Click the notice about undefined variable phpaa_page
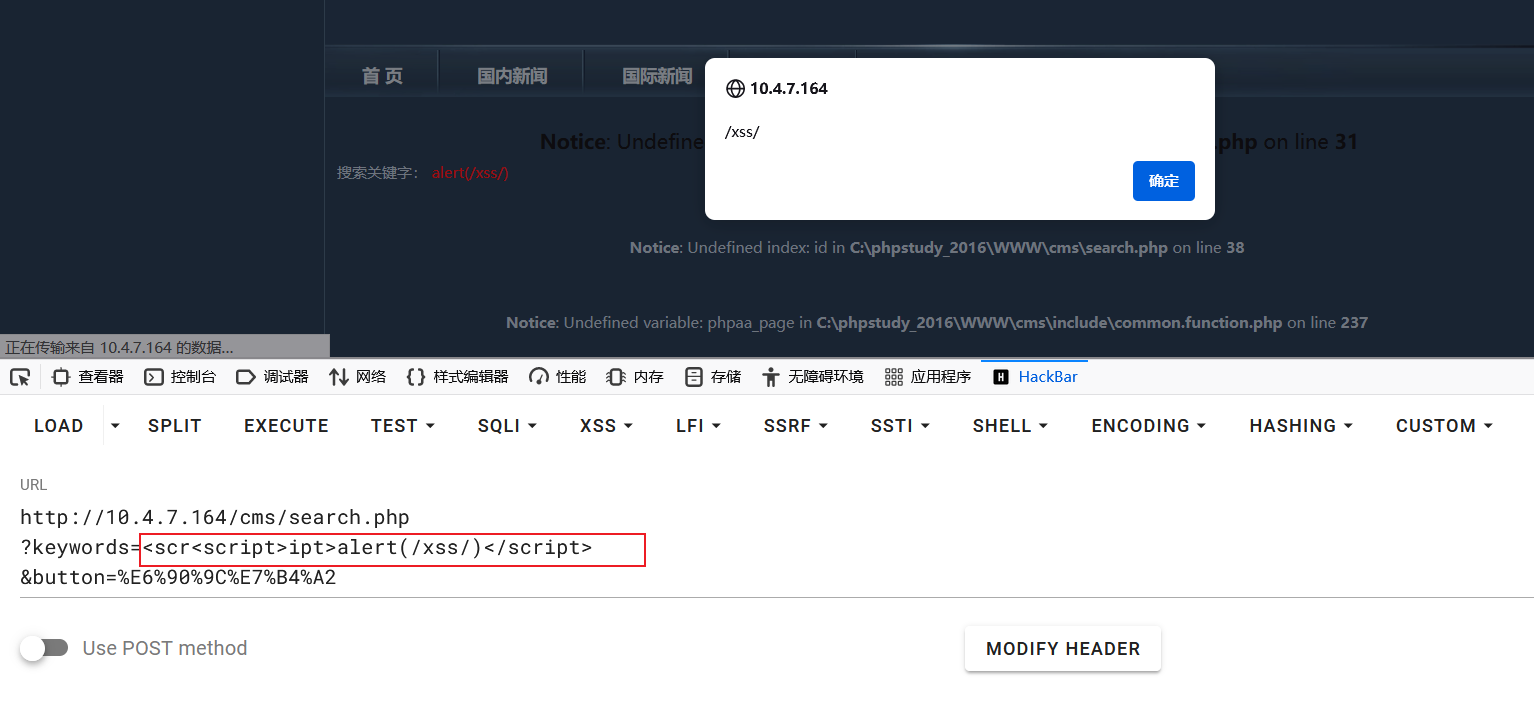This screenshot has width=1534, height=703. pos(937,322)
